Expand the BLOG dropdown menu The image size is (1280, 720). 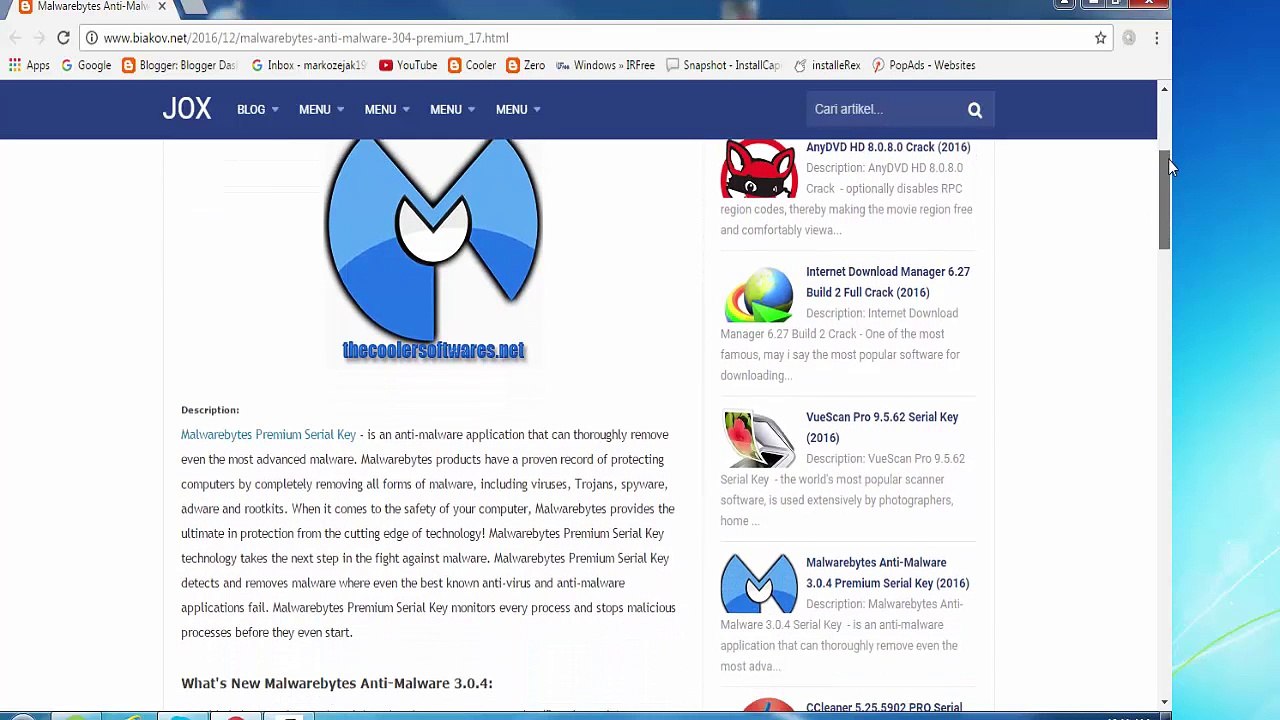(258, 110)
